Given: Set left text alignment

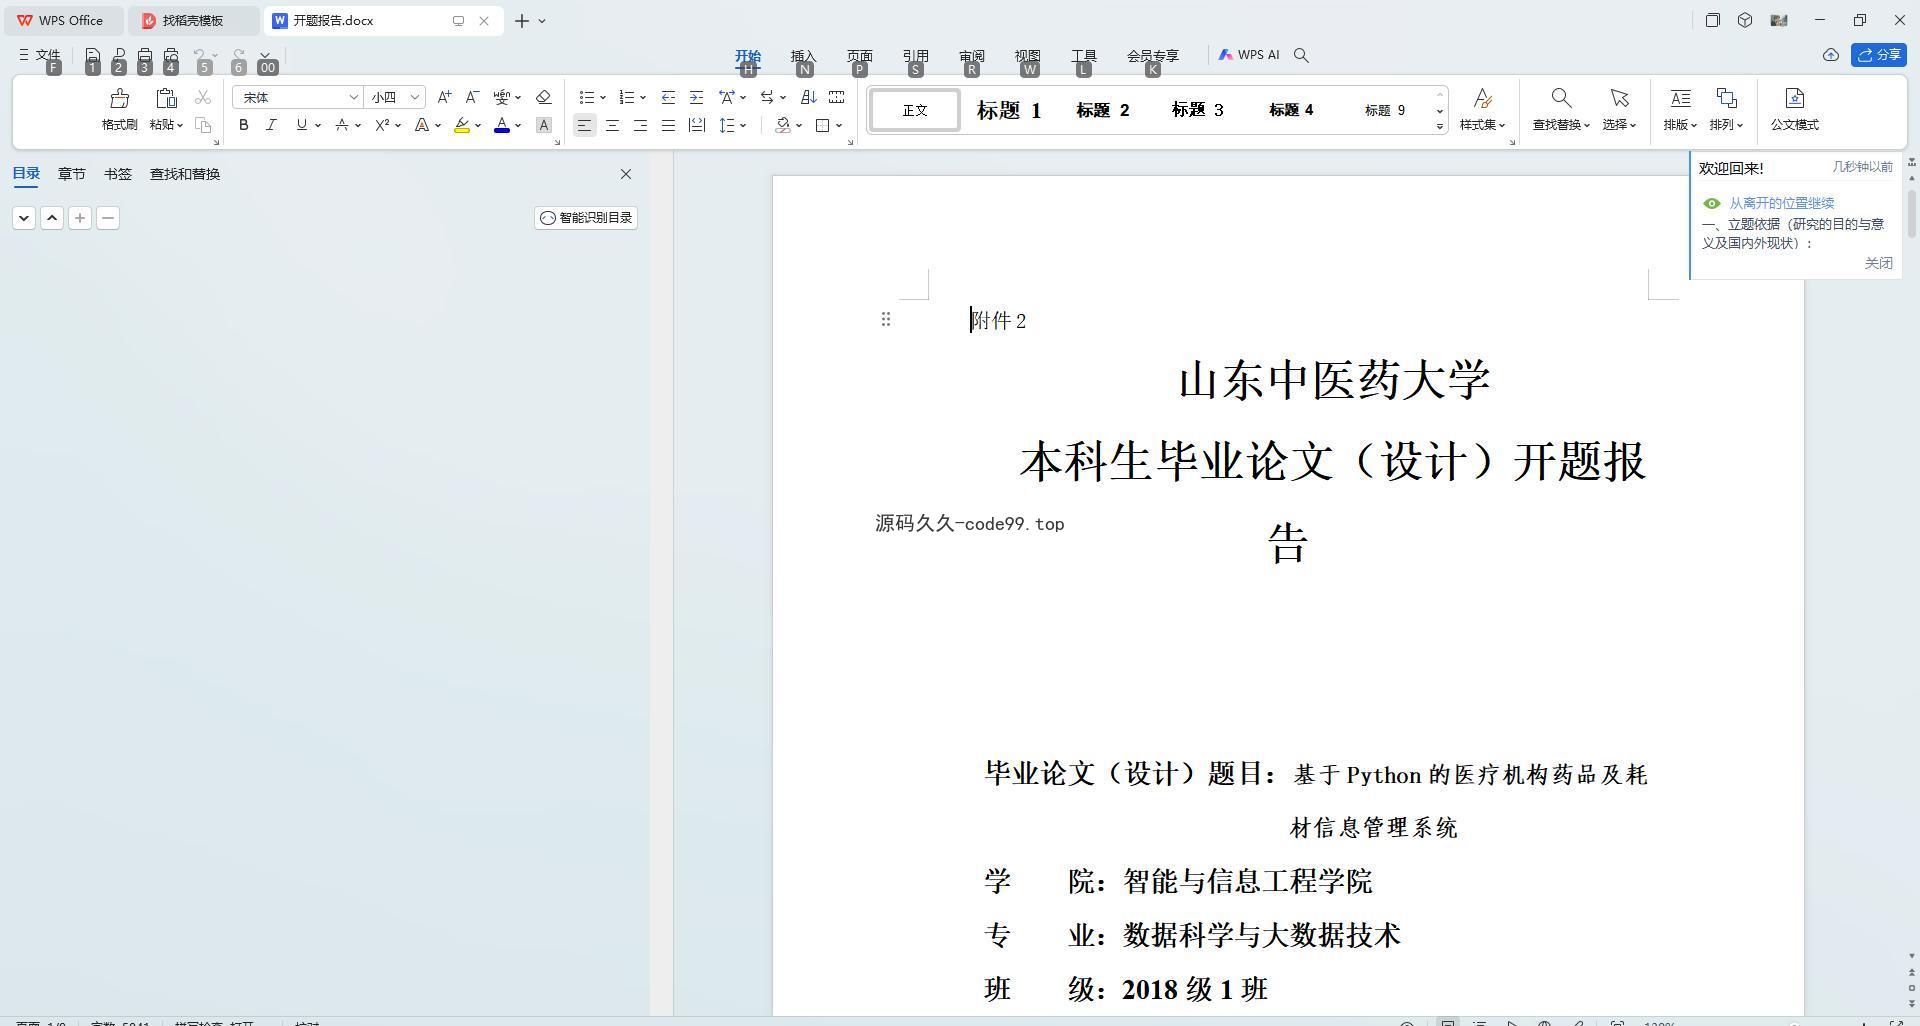Looking at the screenshot, I should [584, 125].
